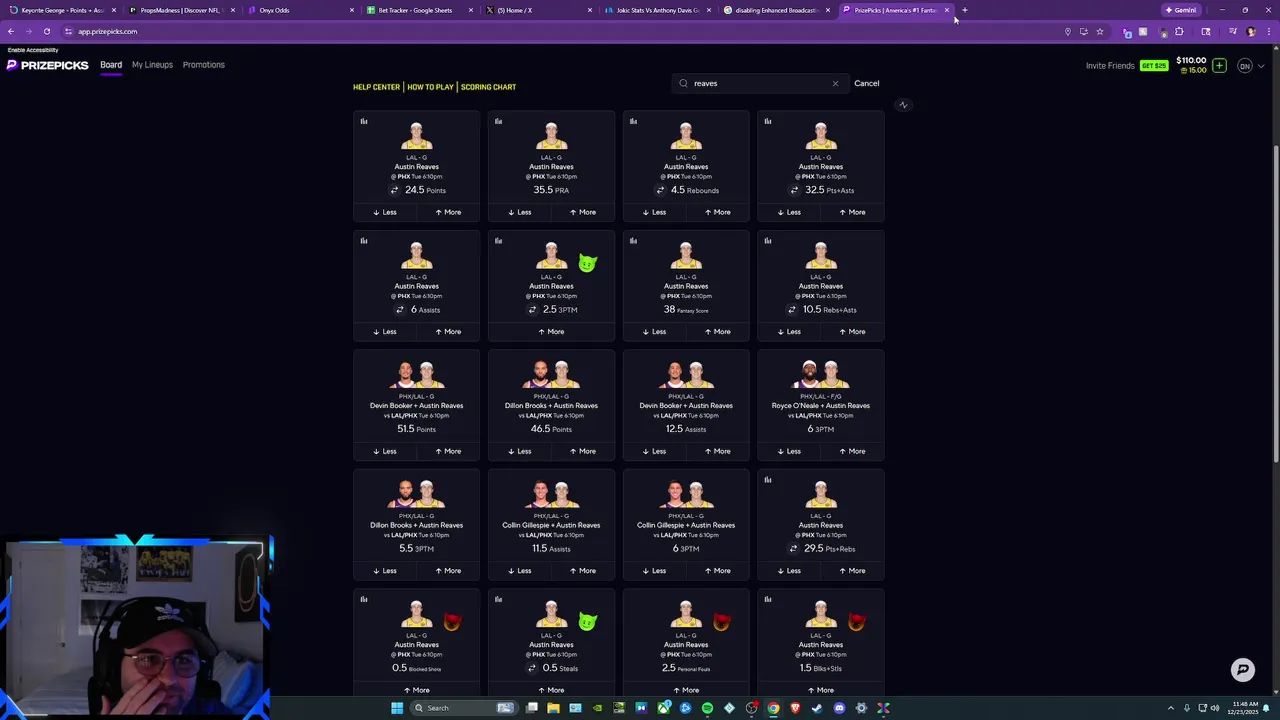The width and height of the screenshot is (1280, 720).
Task: Open Spotify from the taskbar
Action: (x=707, y=708)
